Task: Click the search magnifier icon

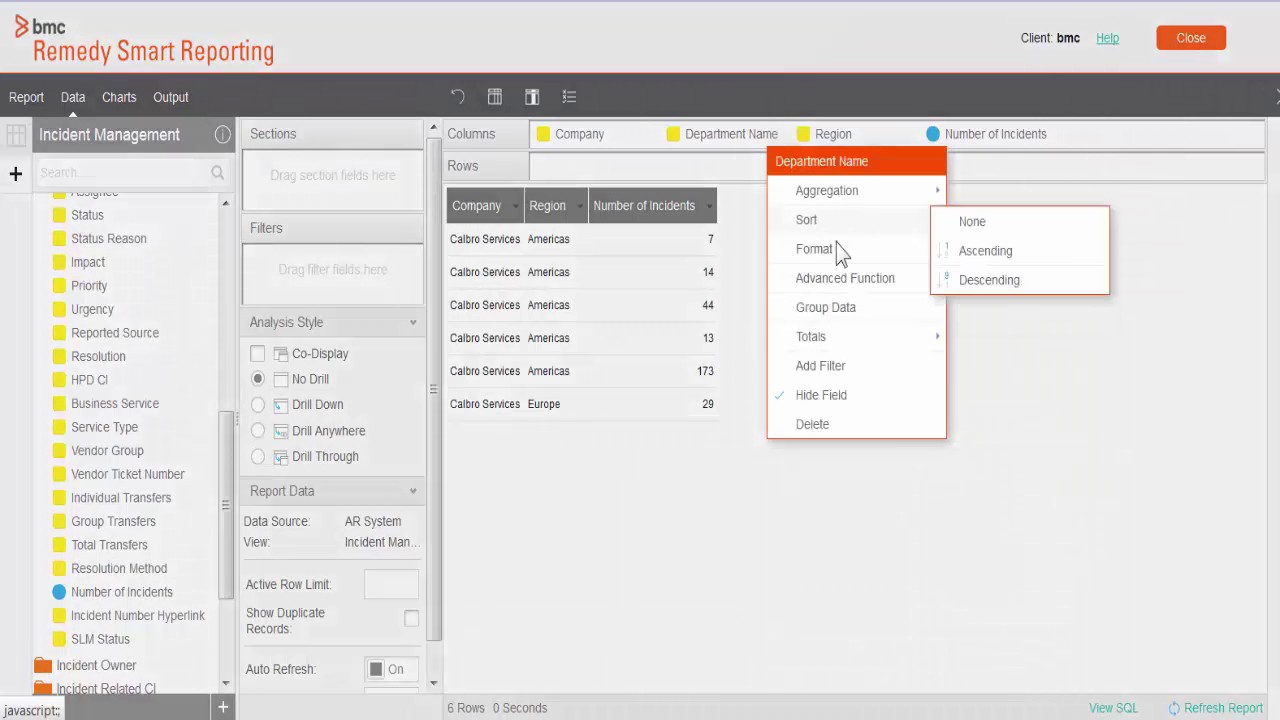Action: pyautogui.click(x=217, y=173)
